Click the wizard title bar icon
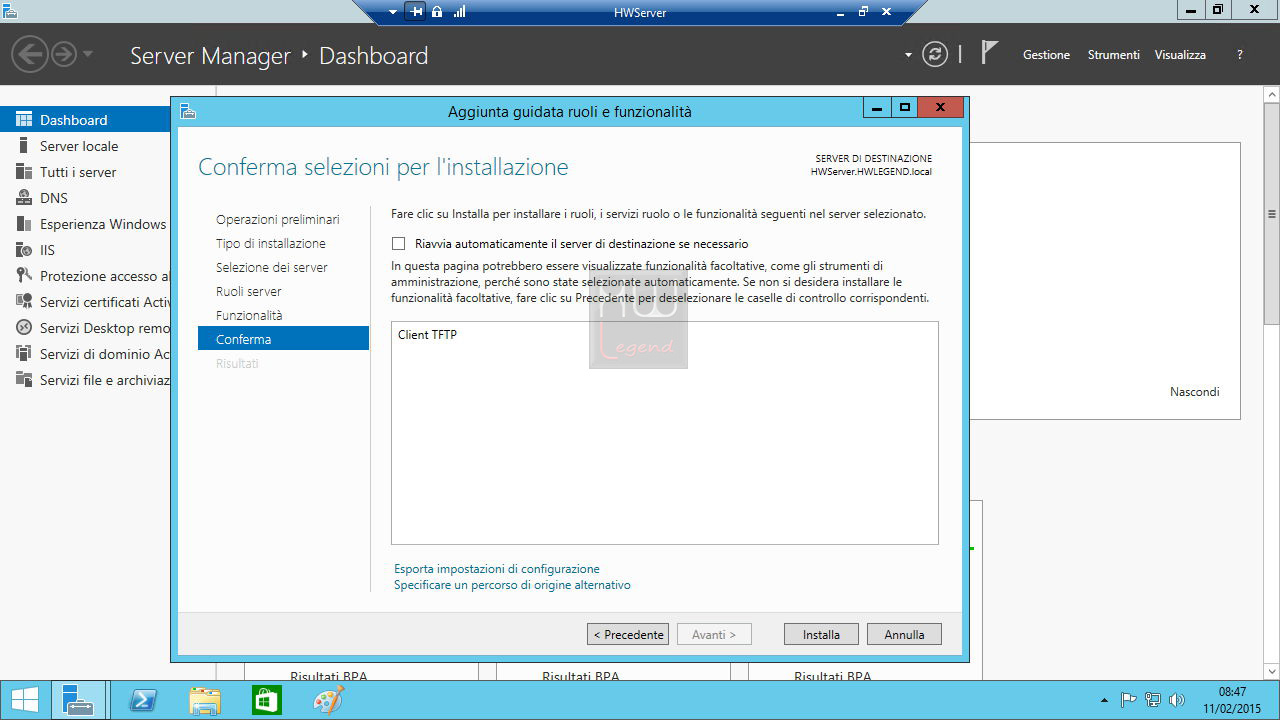This screenshot has height=720, width=1280. [187, 111]
